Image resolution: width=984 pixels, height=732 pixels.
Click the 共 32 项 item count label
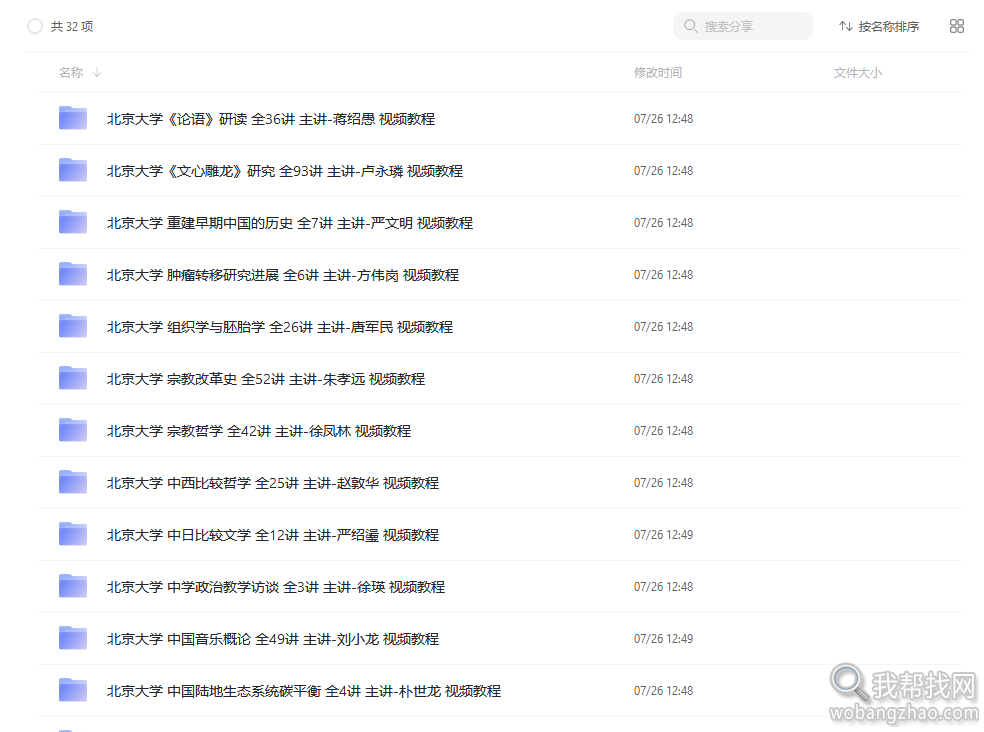click(72, 26)
